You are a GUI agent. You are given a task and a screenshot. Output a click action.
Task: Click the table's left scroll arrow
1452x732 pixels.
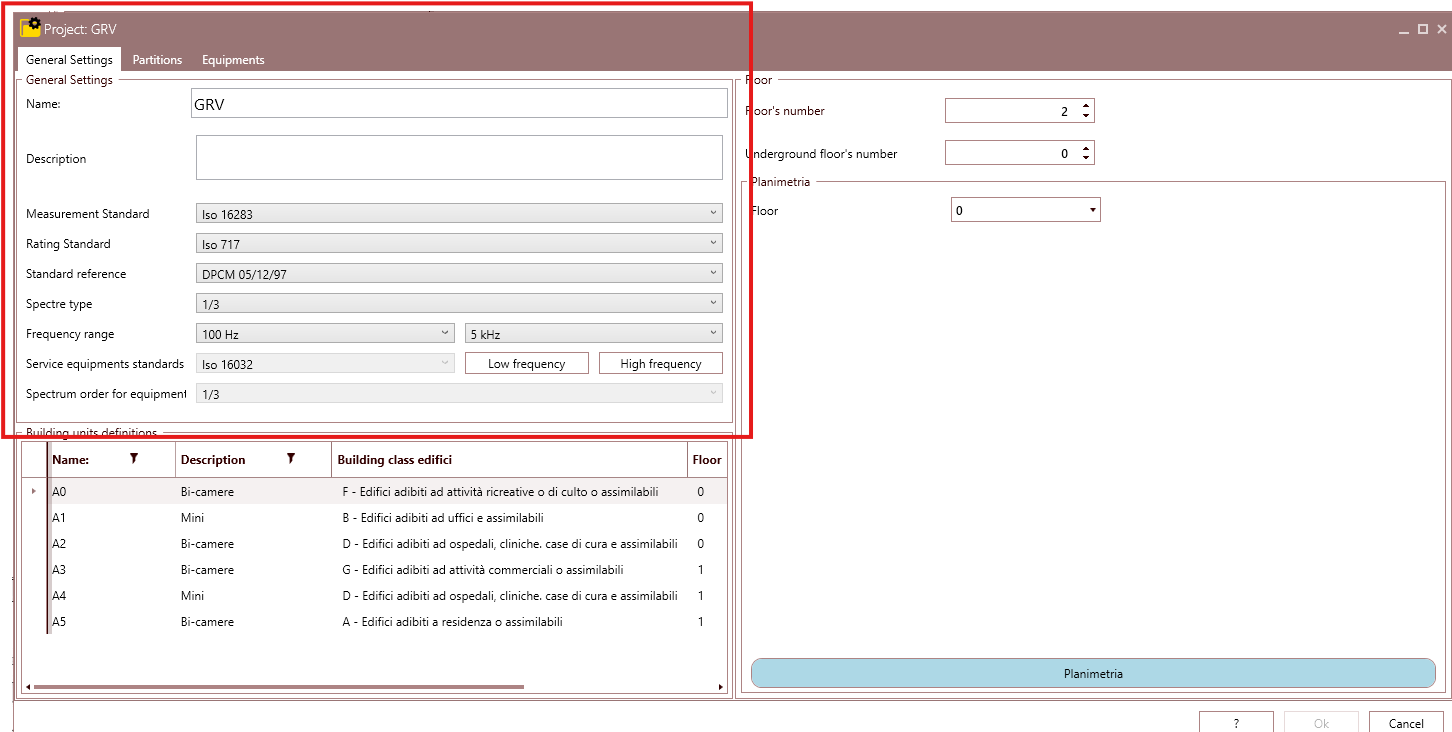pos(27,687)
